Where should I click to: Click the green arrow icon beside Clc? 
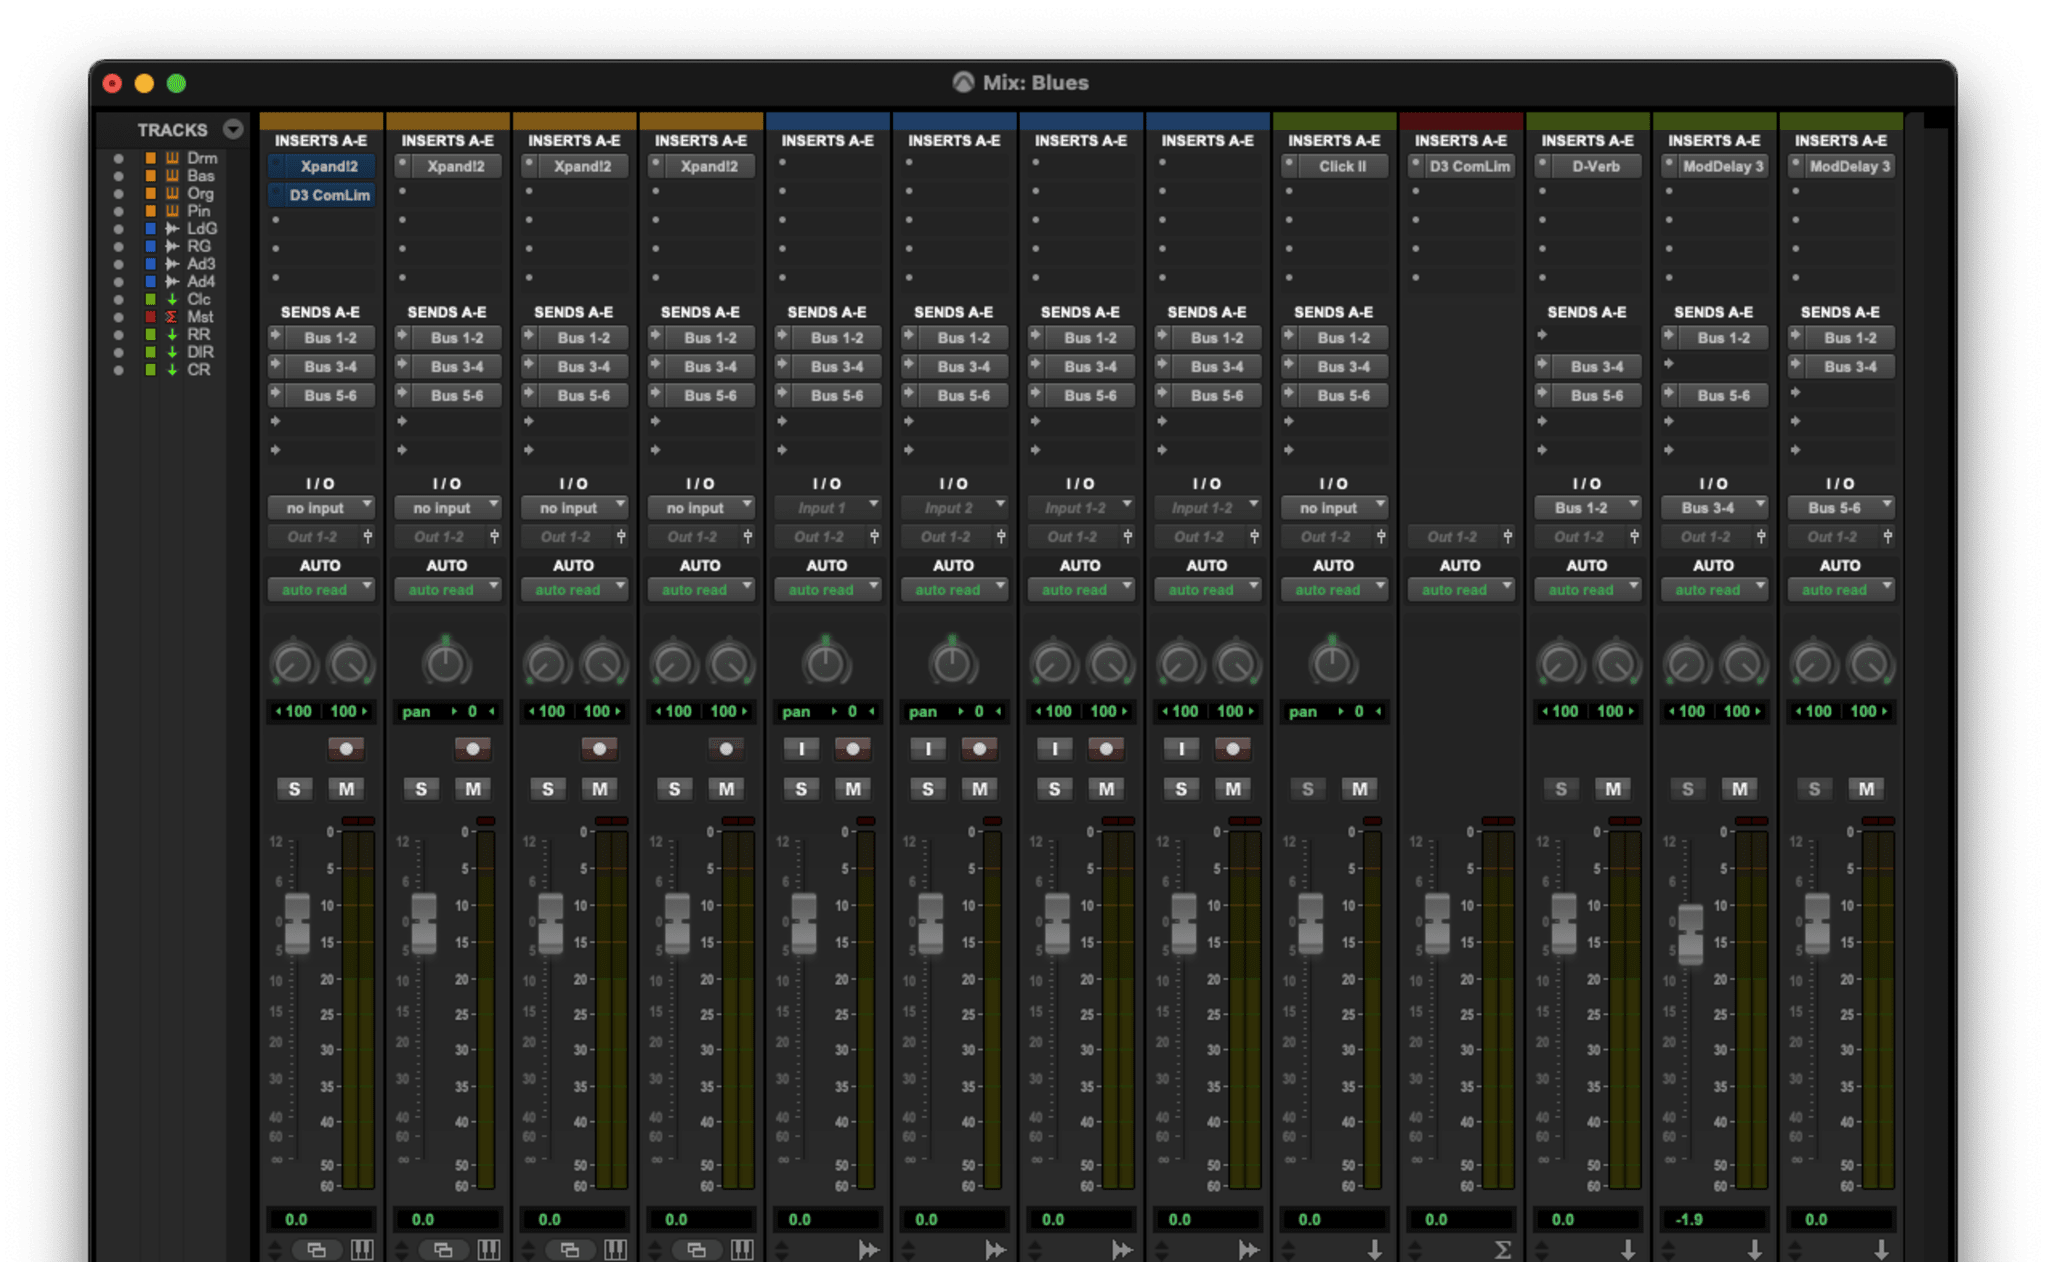click(172, 299)
